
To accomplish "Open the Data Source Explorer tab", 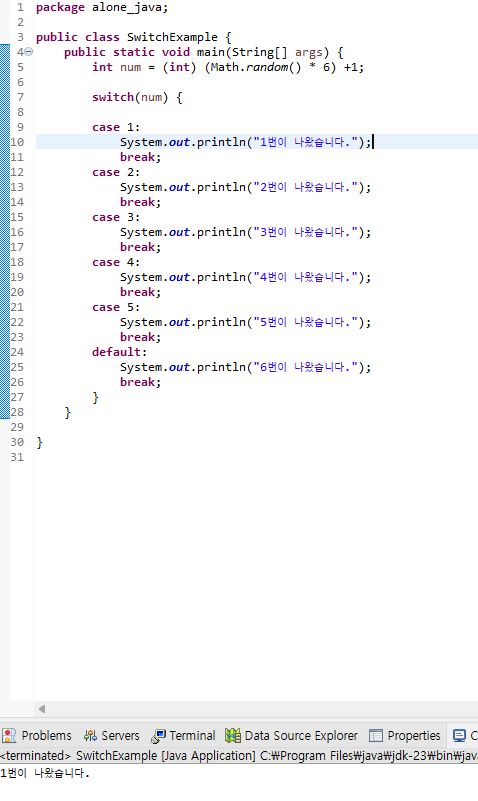I will pyautogui.click(x=292, y=736).
